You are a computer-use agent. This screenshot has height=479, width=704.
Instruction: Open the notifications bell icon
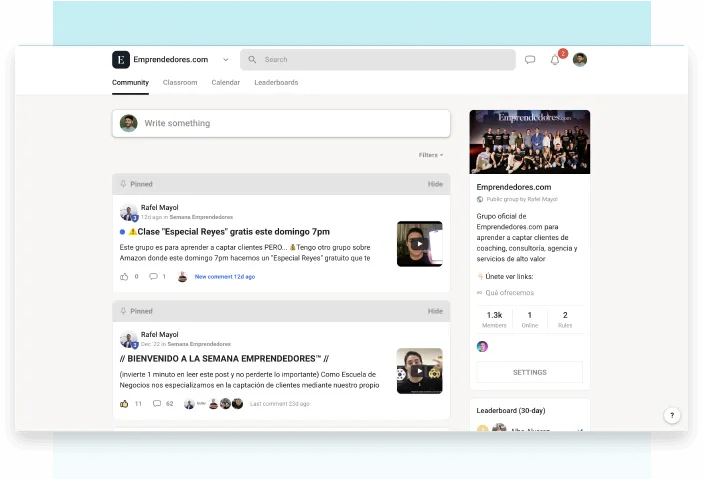(555, 60)
